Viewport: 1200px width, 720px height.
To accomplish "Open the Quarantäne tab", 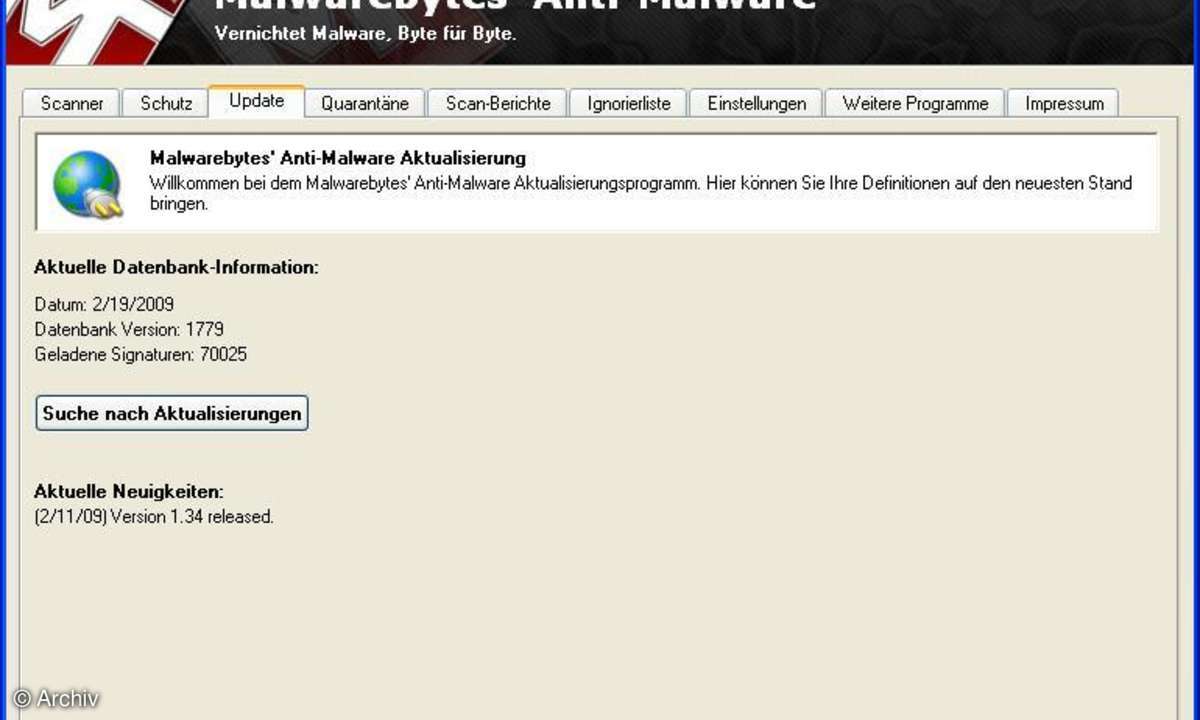I will (365, 103).
